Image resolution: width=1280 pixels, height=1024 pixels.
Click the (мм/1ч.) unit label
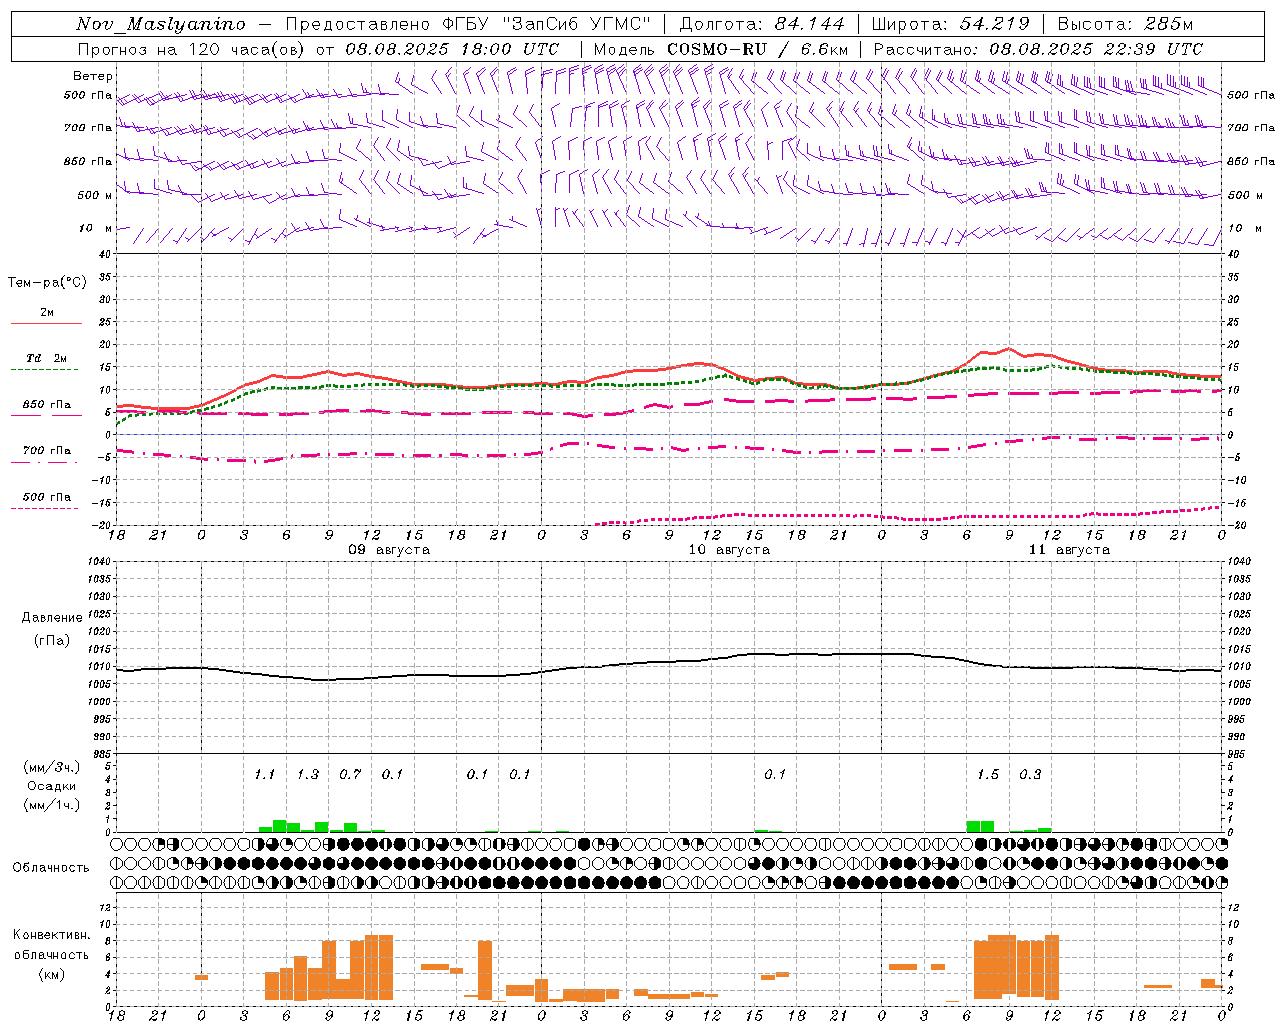(51, 805)
